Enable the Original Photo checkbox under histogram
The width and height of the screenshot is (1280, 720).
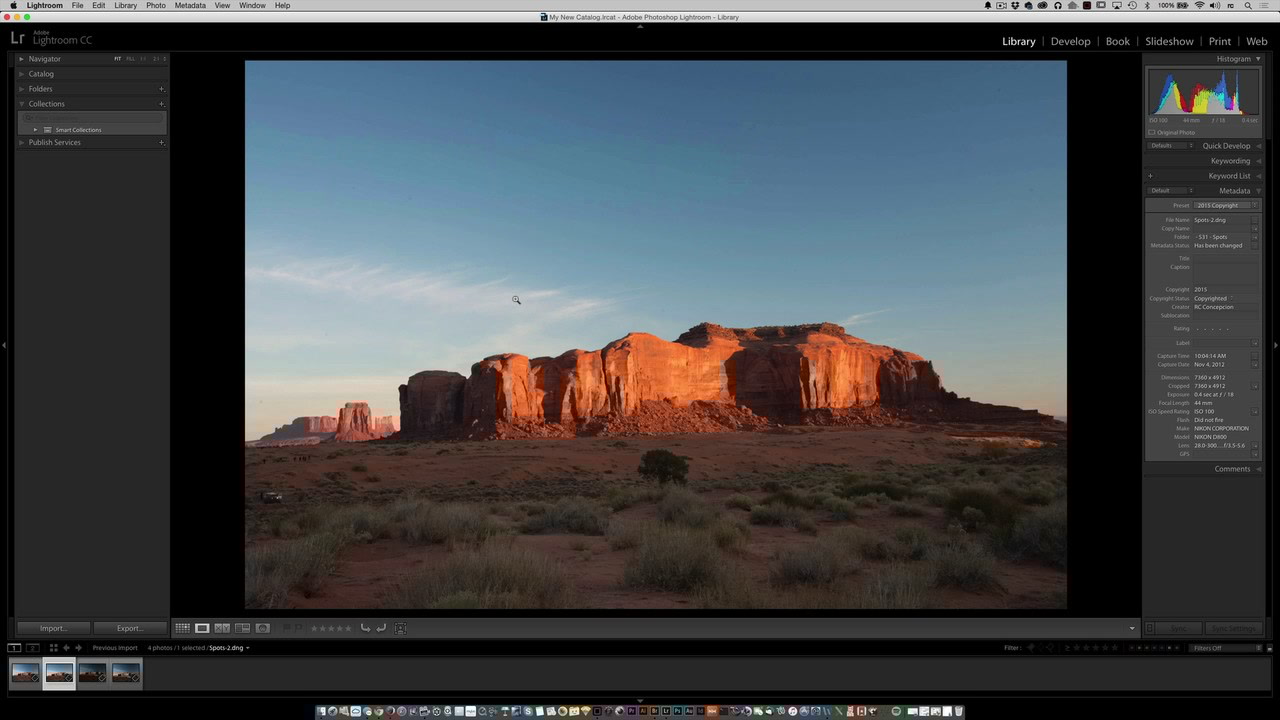(x=1152, y=132)
